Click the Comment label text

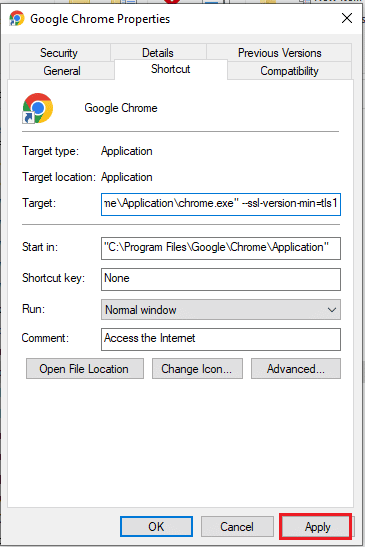45,338
